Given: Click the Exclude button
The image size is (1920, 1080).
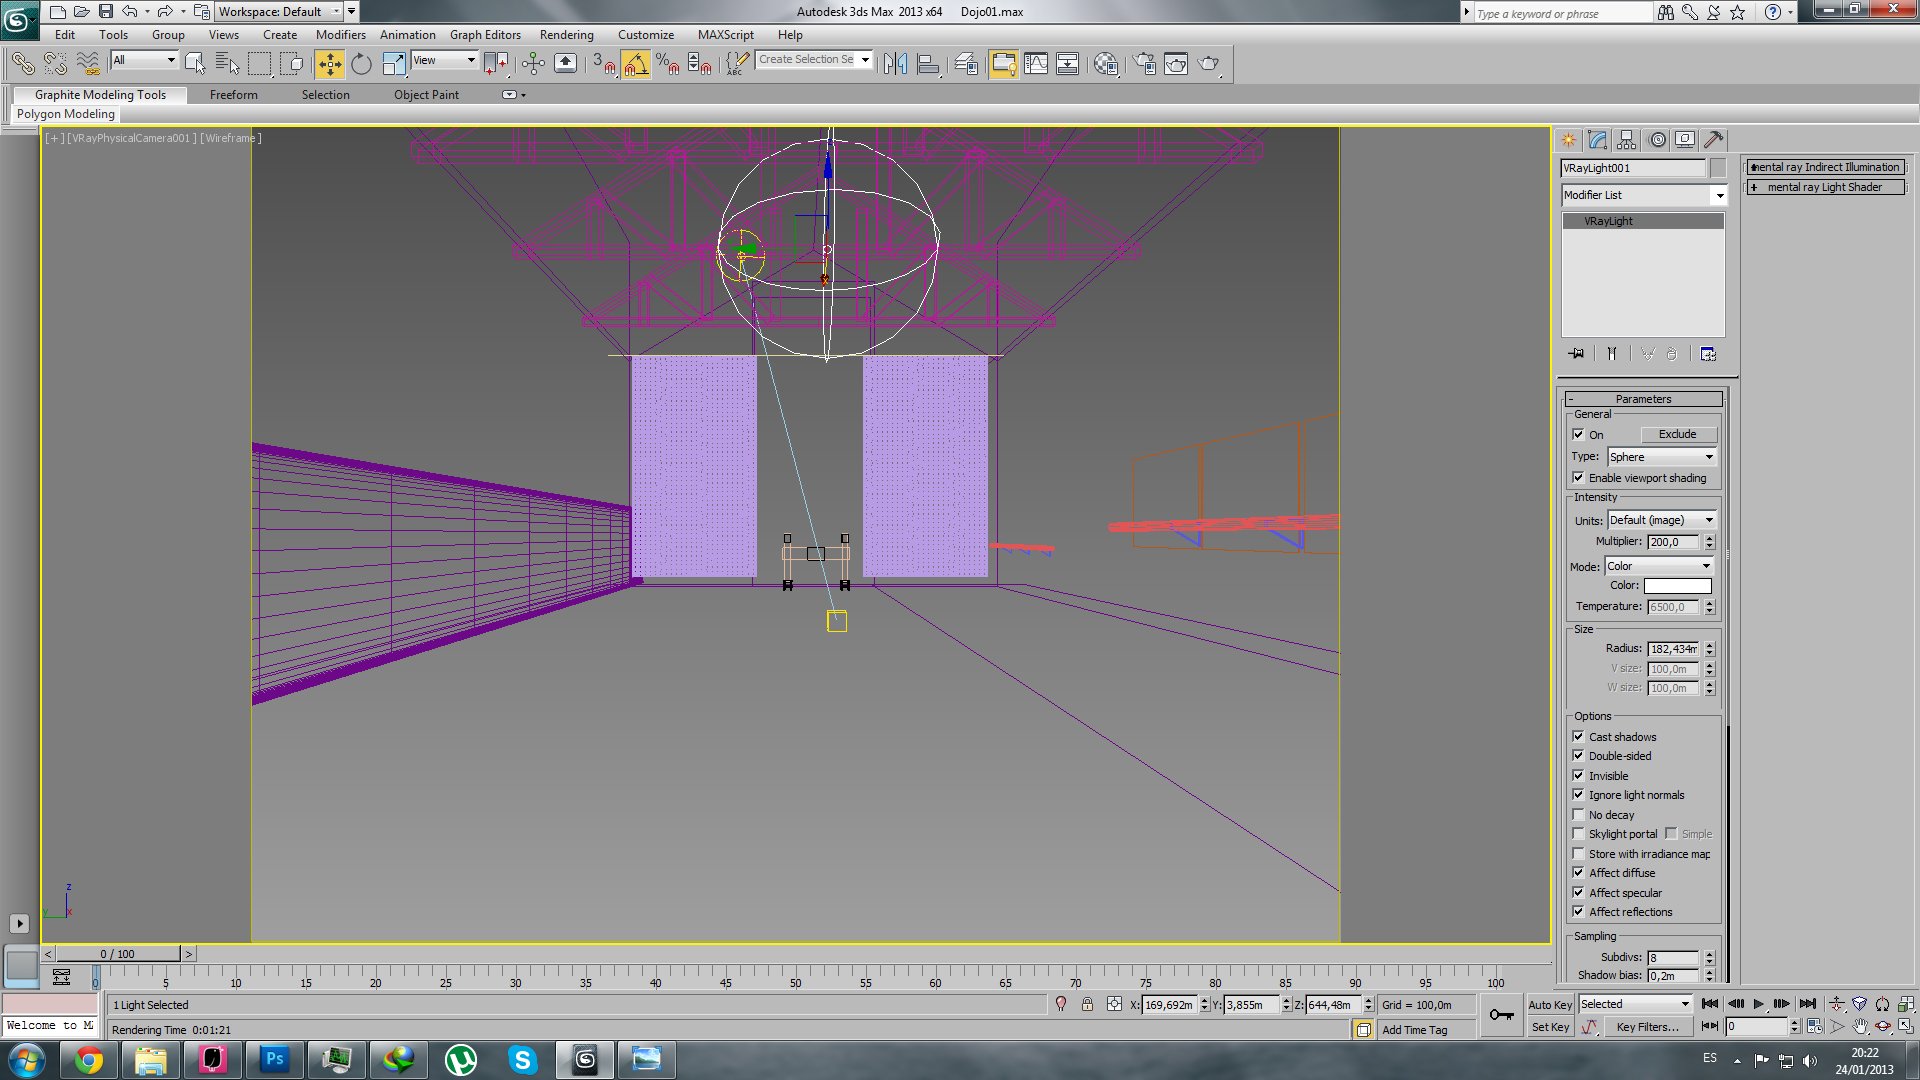Looking at the screenshot, I should tap(1677, 435).
